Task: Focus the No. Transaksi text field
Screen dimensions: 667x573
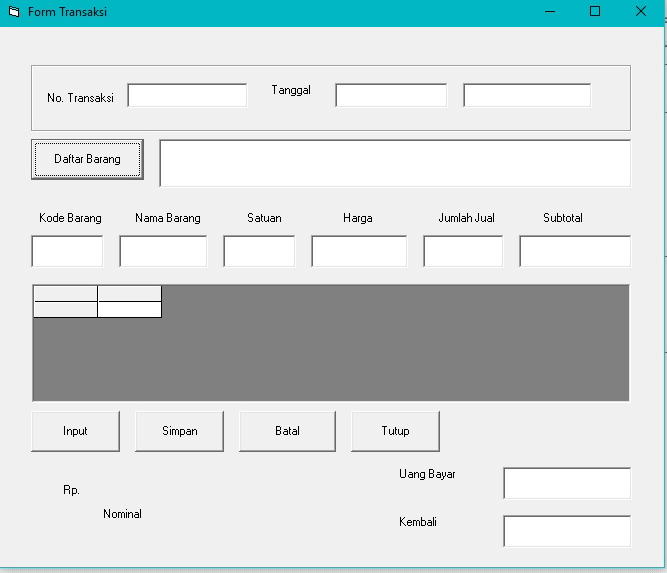Action: coord(187,96)
